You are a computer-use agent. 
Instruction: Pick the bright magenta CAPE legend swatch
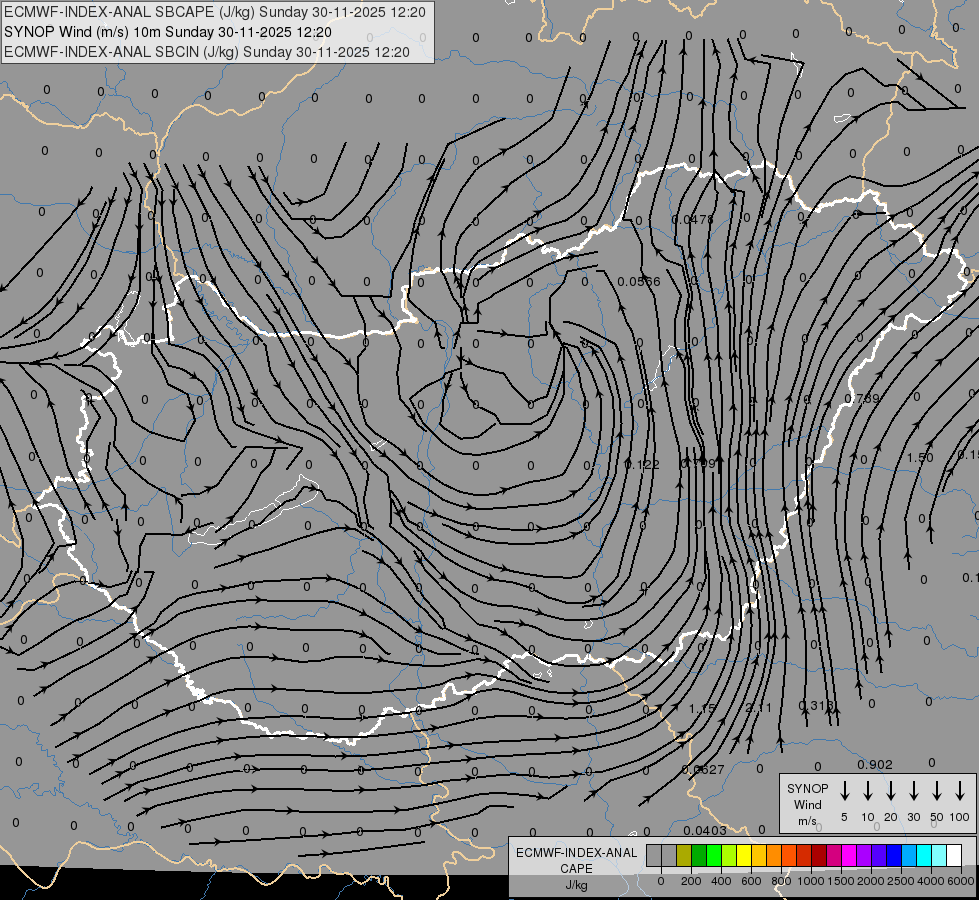click(849, 855)
